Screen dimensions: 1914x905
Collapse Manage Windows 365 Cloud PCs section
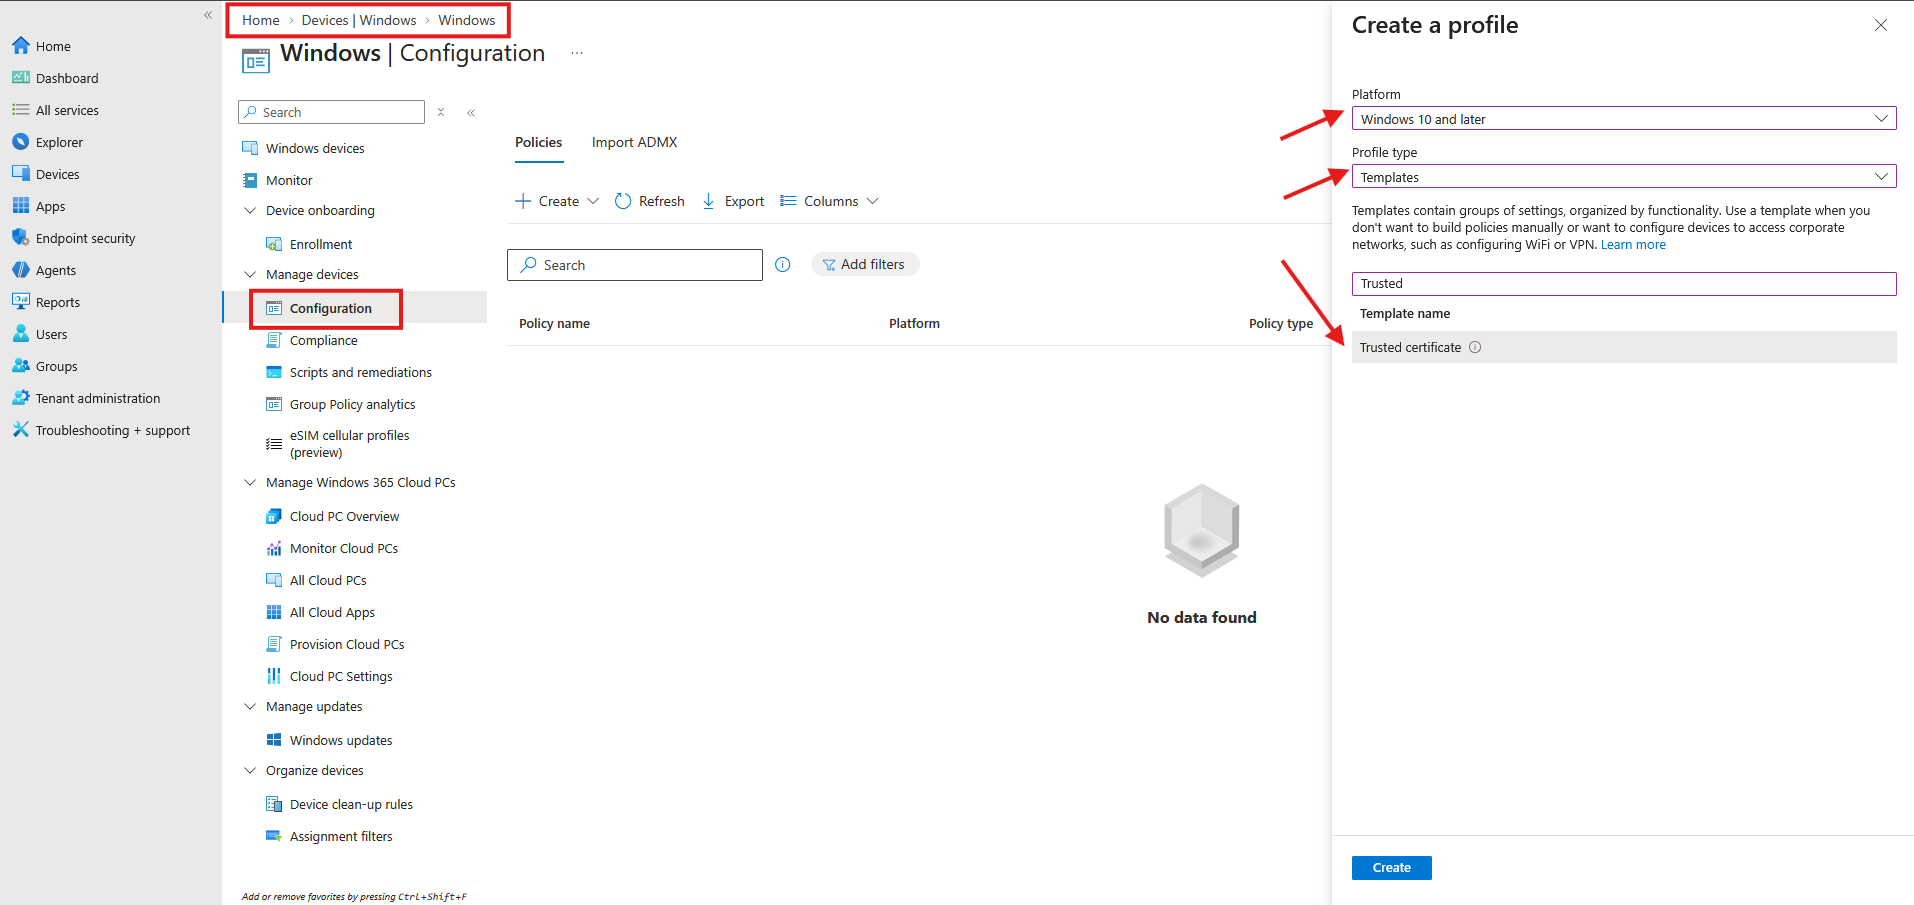click(250, 482)
